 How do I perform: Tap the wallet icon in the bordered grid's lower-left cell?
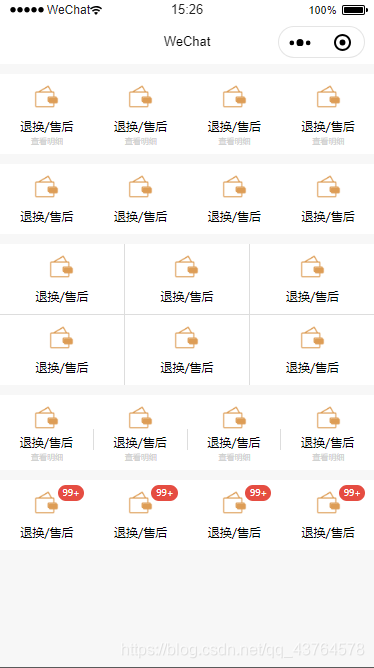pos(62,338)
